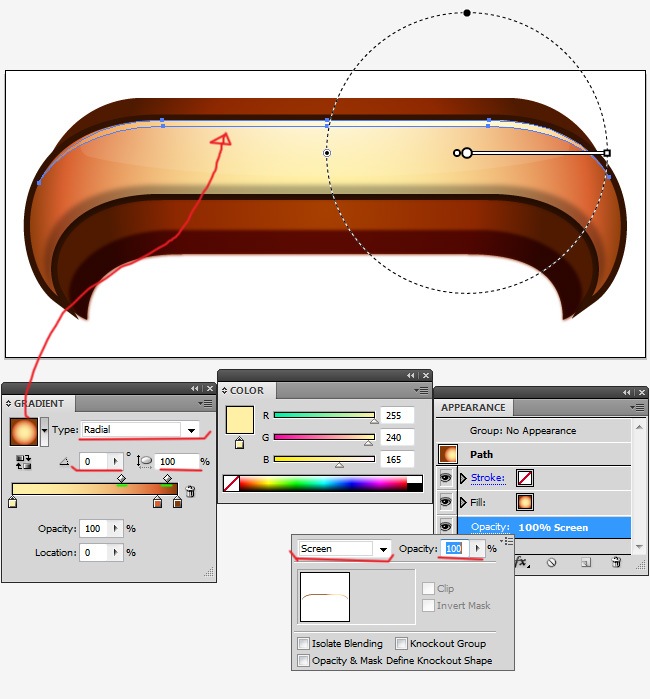Toggle visibility of the Stroke attribute

445,478
